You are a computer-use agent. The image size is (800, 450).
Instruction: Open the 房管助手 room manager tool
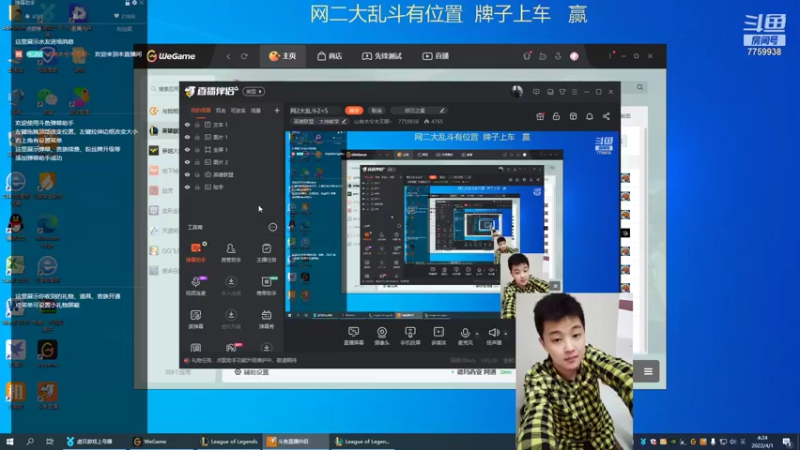231,253
